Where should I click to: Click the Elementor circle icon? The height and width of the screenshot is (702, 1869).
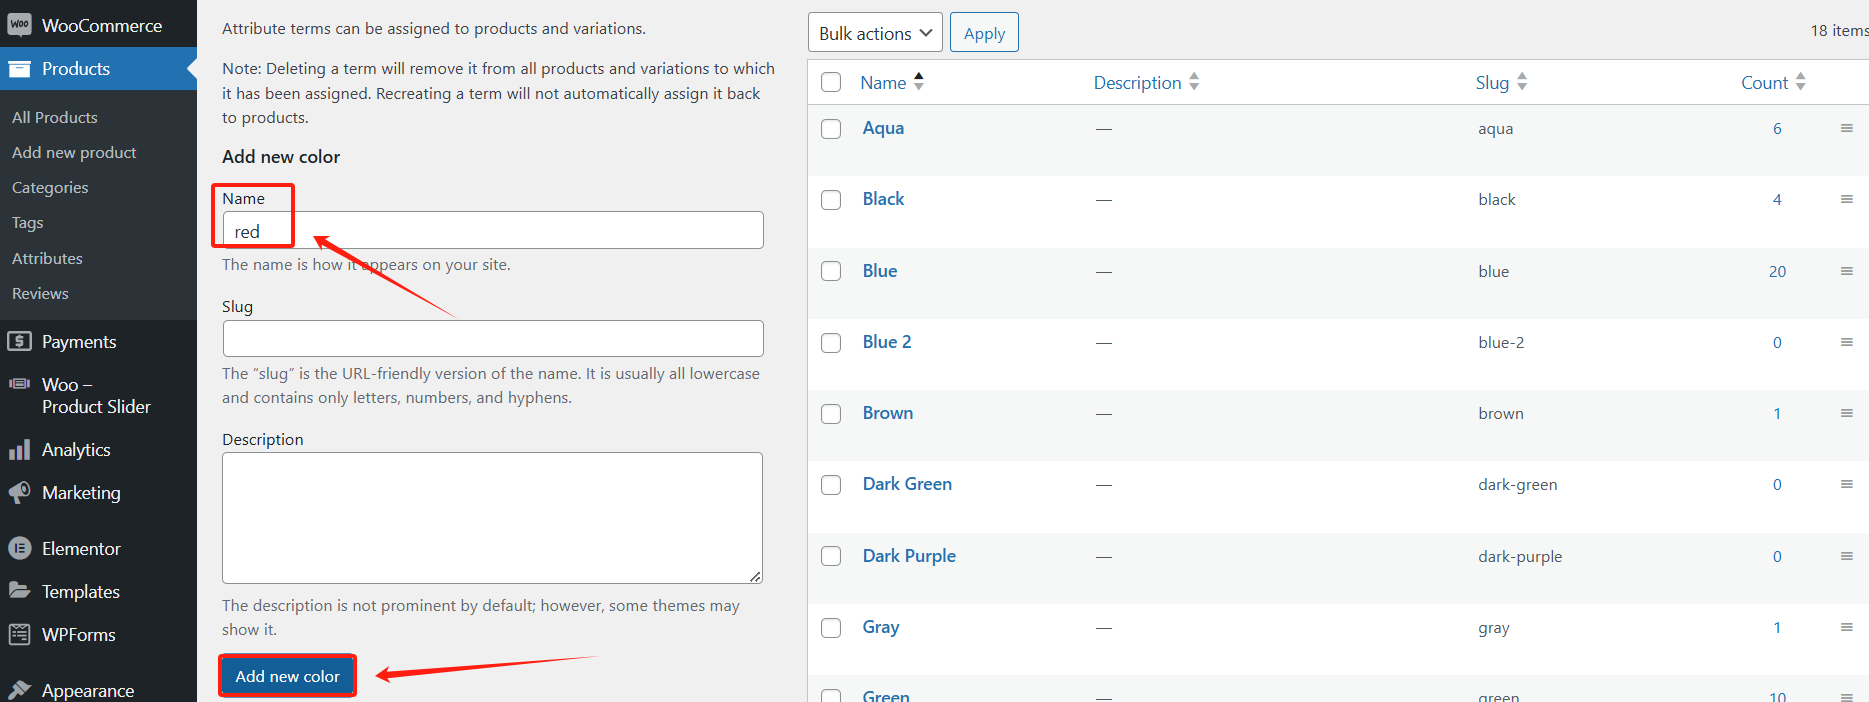pyautogui.click(x=19, y=549)
